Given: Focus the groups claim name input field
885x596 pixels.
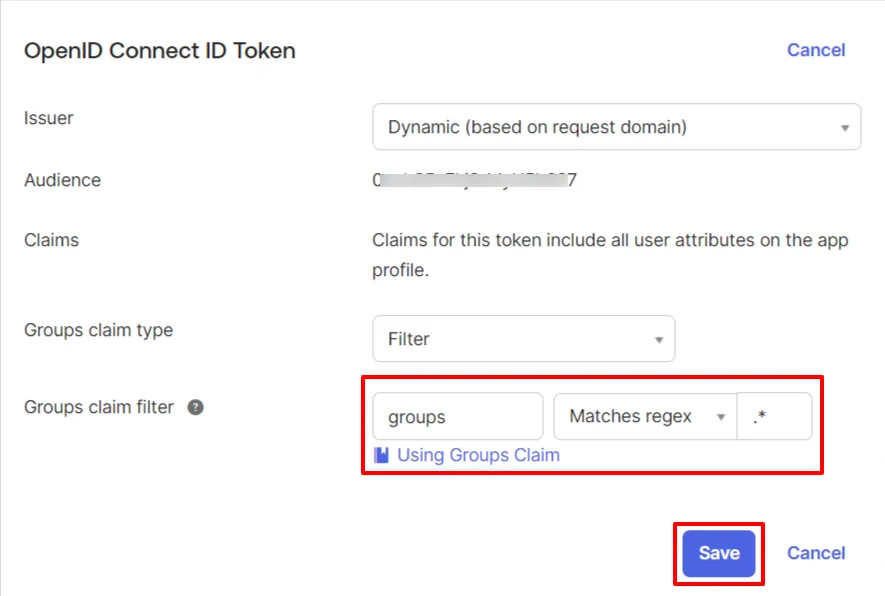Looking at the screenshot, I should (x=457, y=416).
